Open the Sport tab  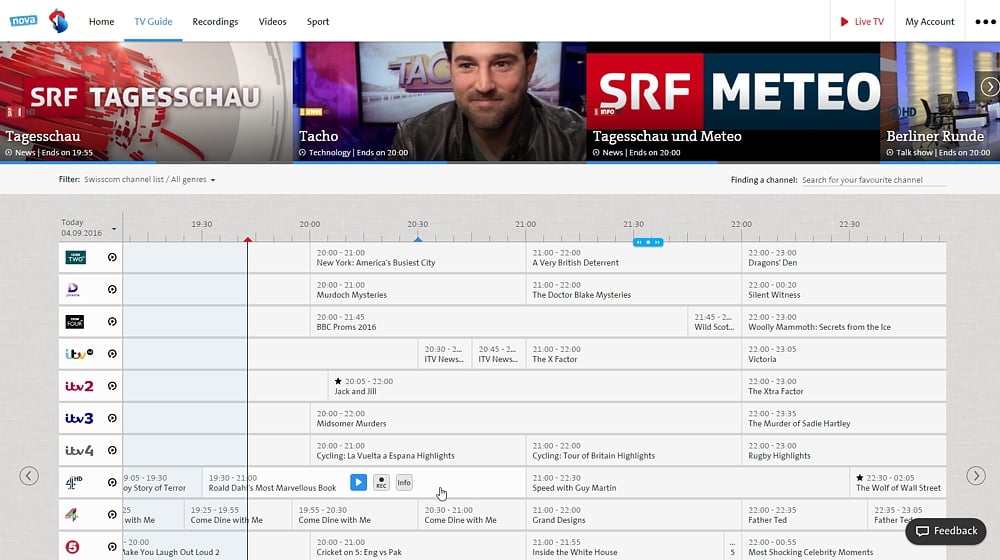pos(318,22)
